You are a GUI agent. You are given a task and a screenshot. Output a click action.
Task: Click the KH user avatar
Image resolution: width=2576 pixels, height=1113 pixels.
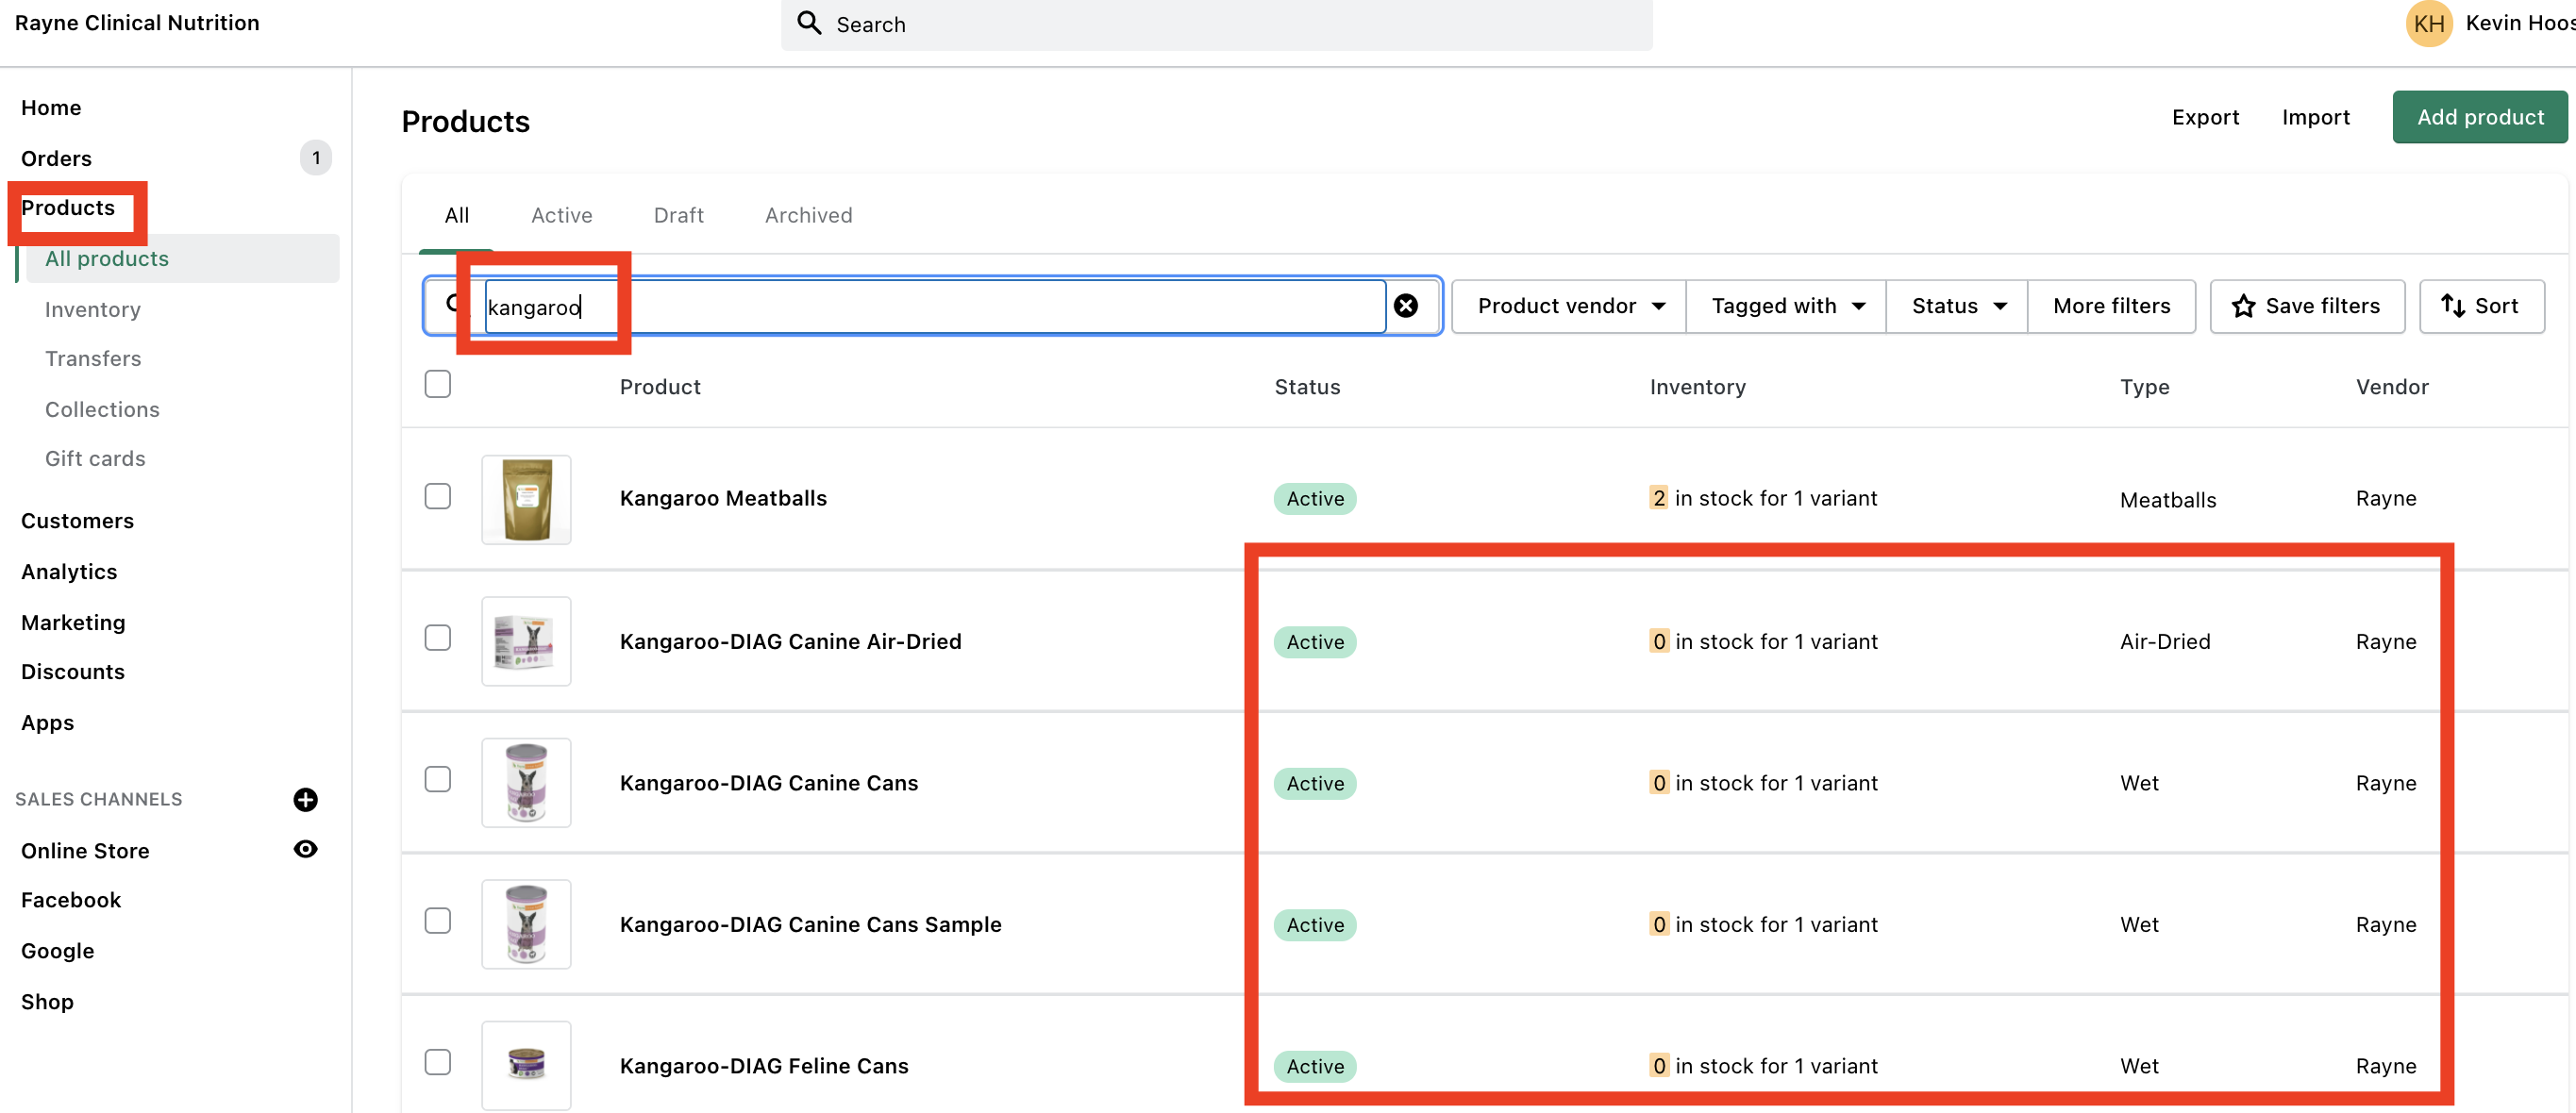click(x=2428, y=24)
